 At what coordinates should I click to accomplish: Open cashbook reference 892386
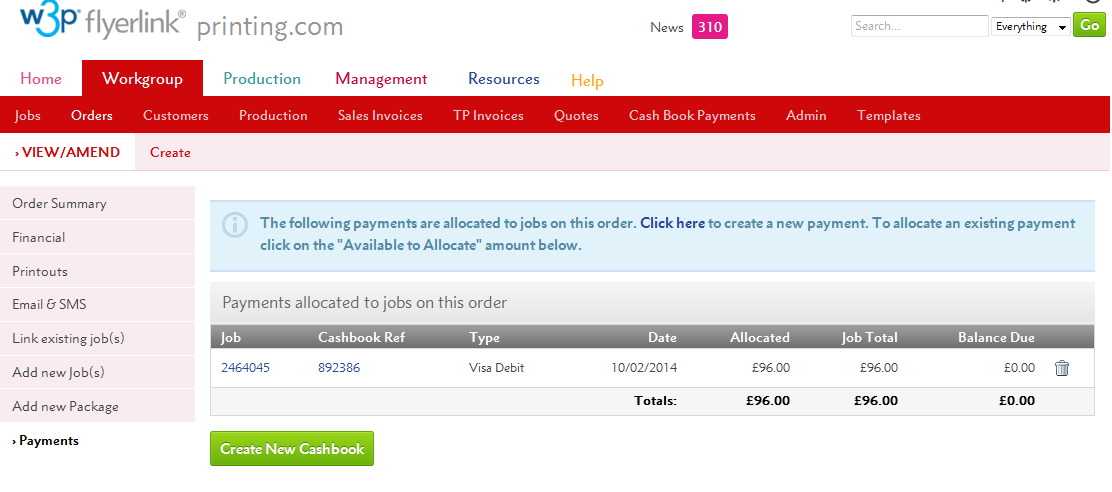tap(339, 368)
